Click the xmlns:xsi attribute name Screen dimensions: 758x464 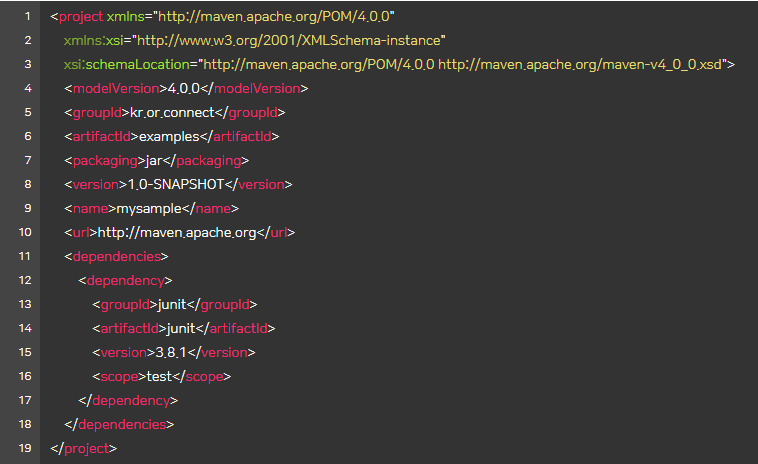(93, 41)
